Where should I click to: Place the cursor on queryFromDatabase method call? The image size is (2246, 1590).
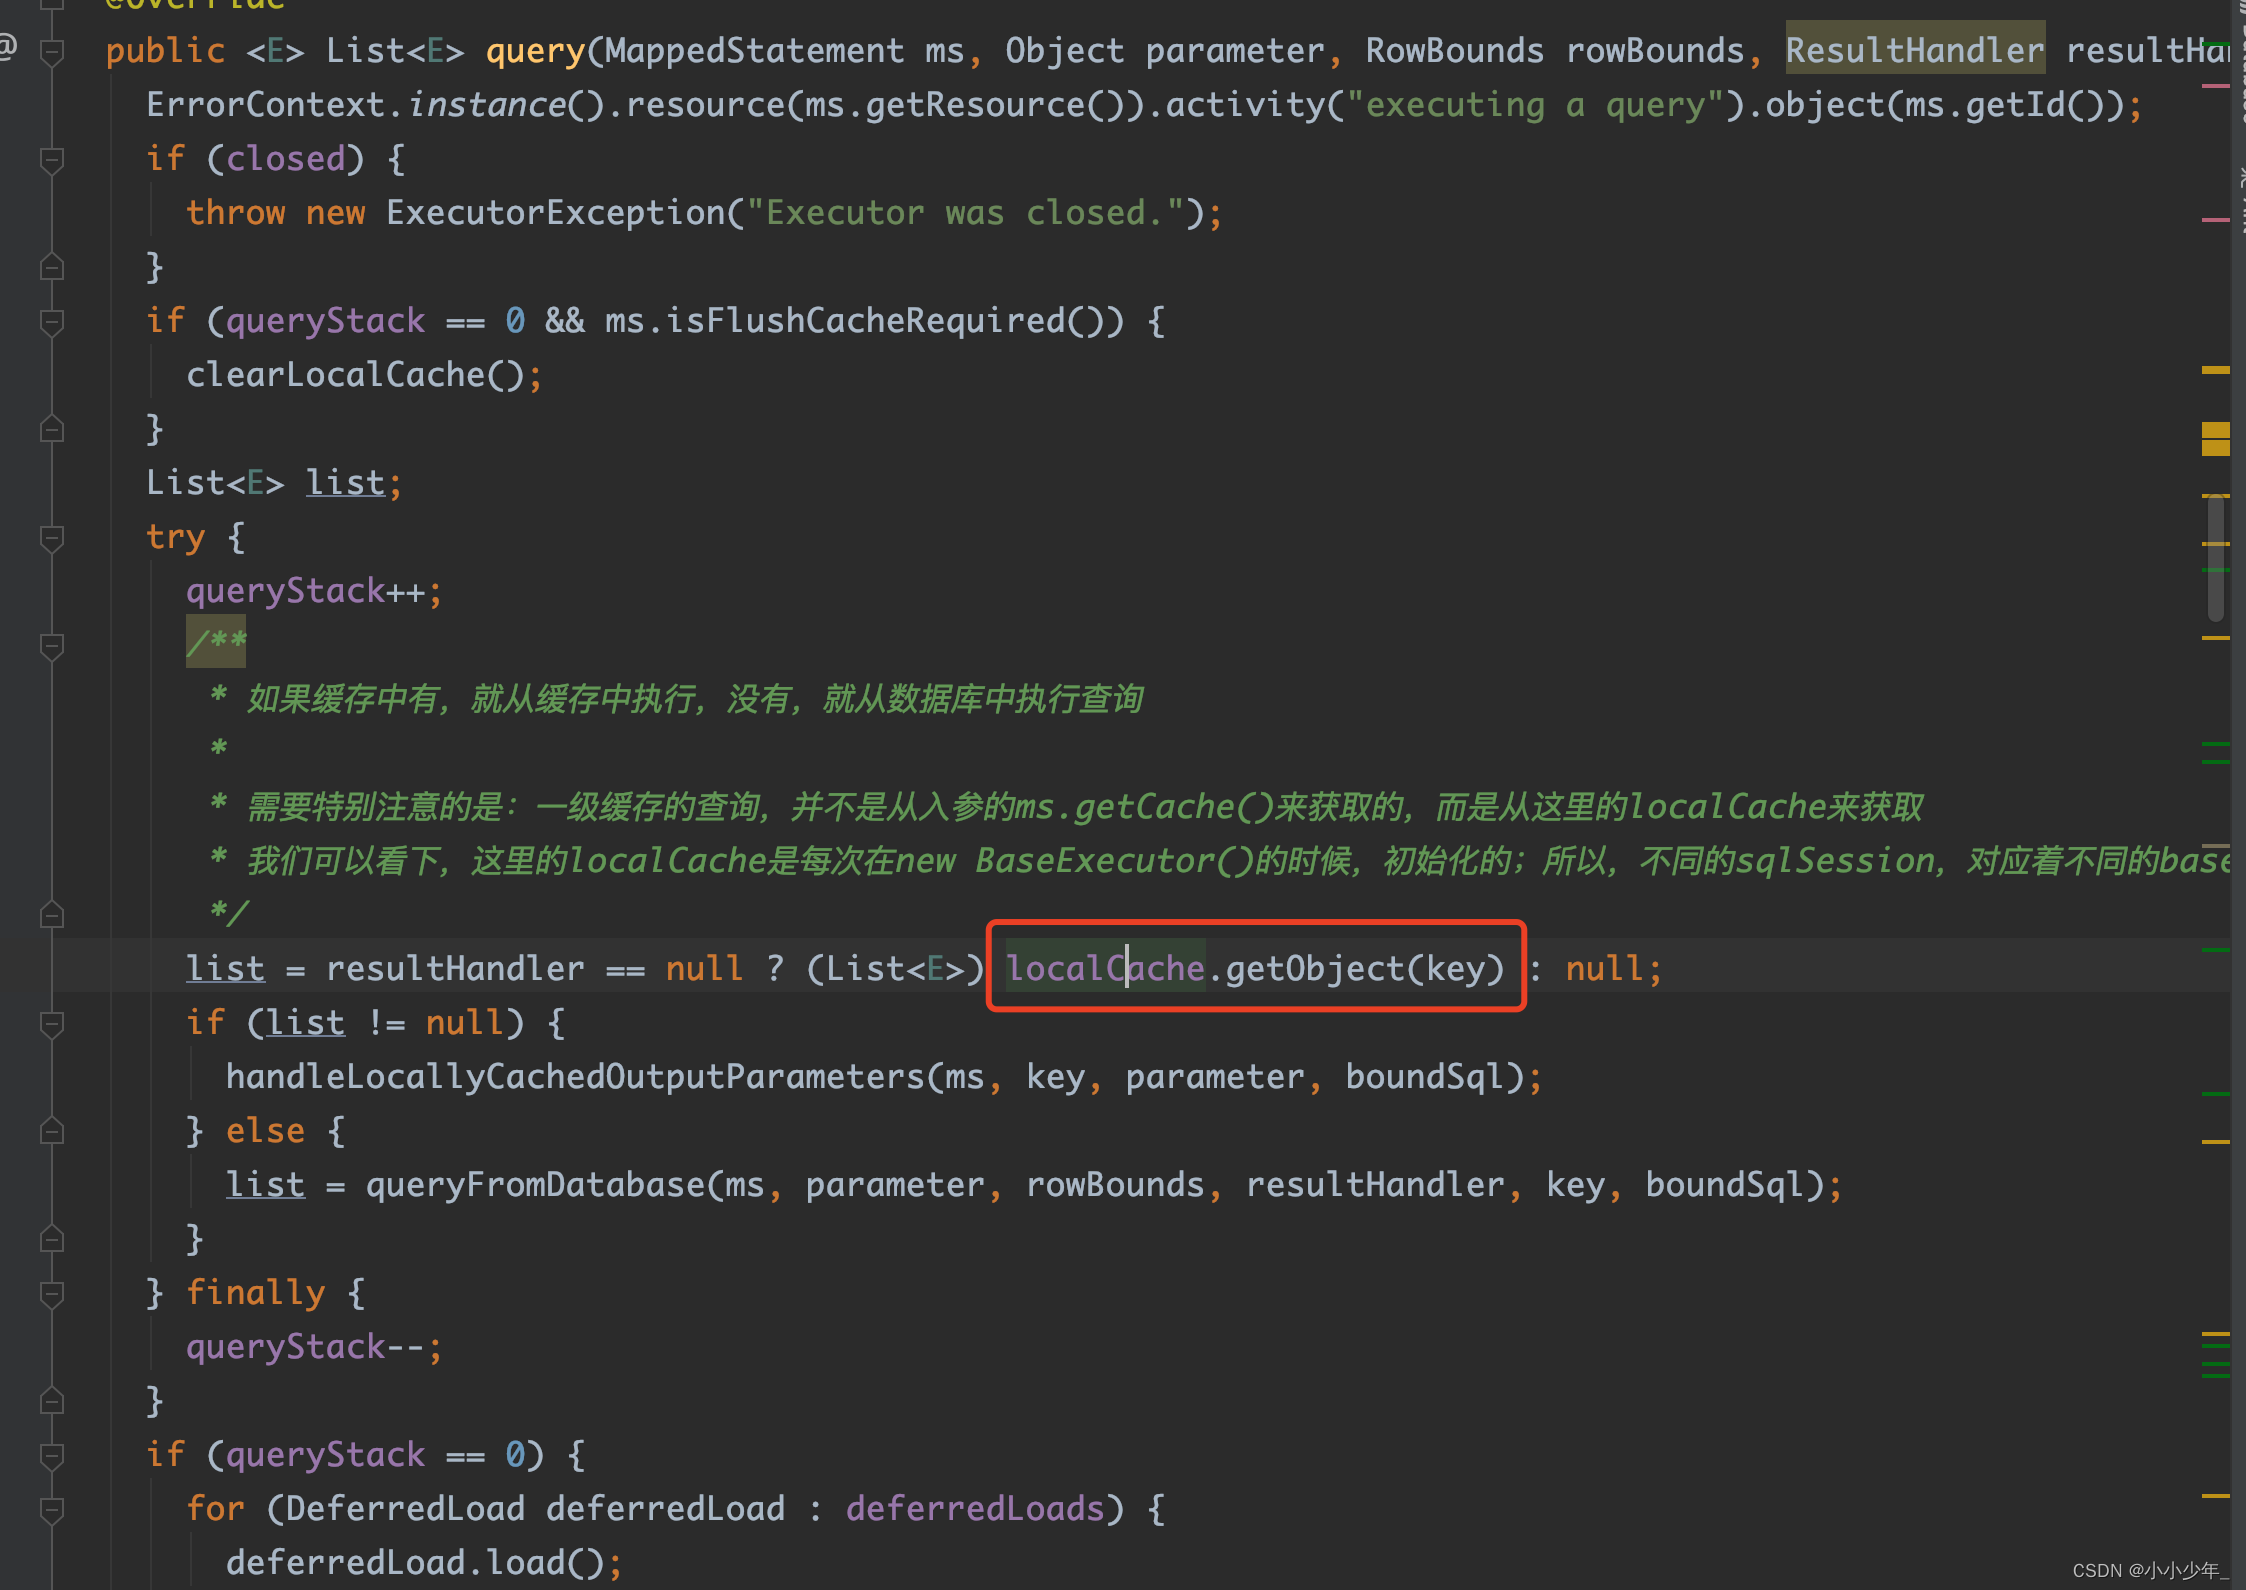536,1185
